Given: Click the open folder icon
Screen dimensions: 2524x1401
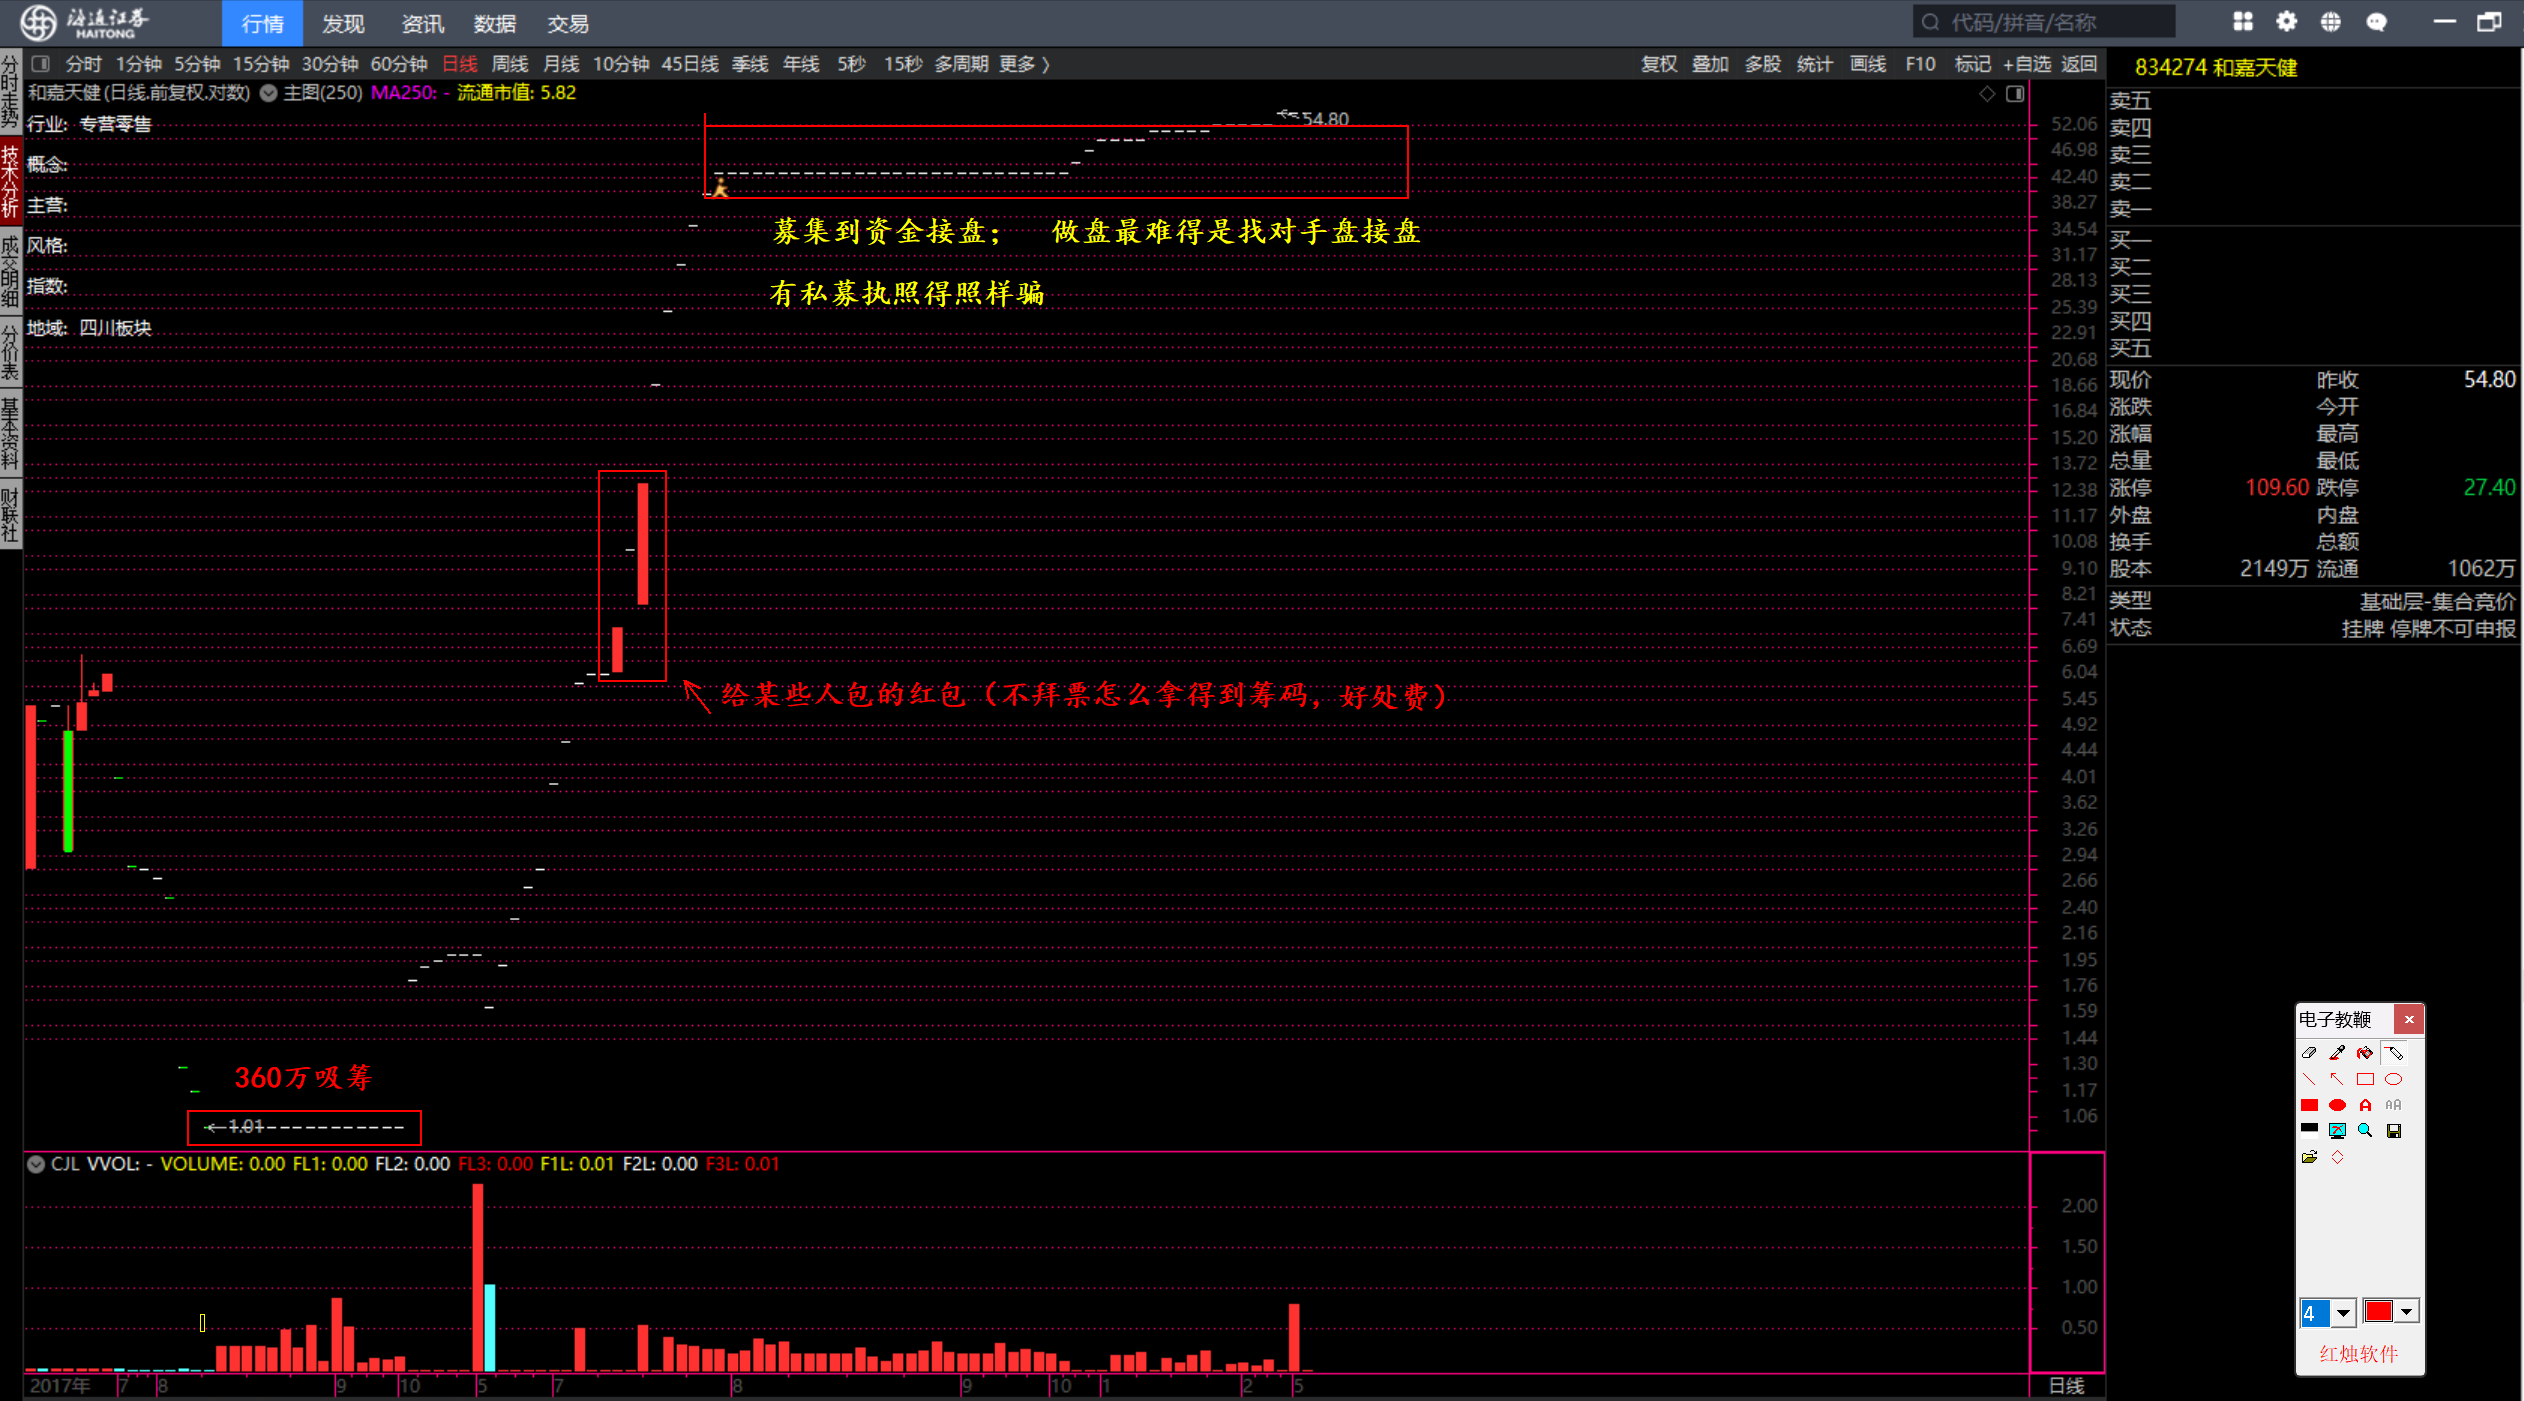Looking at the screenshot, I should click(2309, 1157).
